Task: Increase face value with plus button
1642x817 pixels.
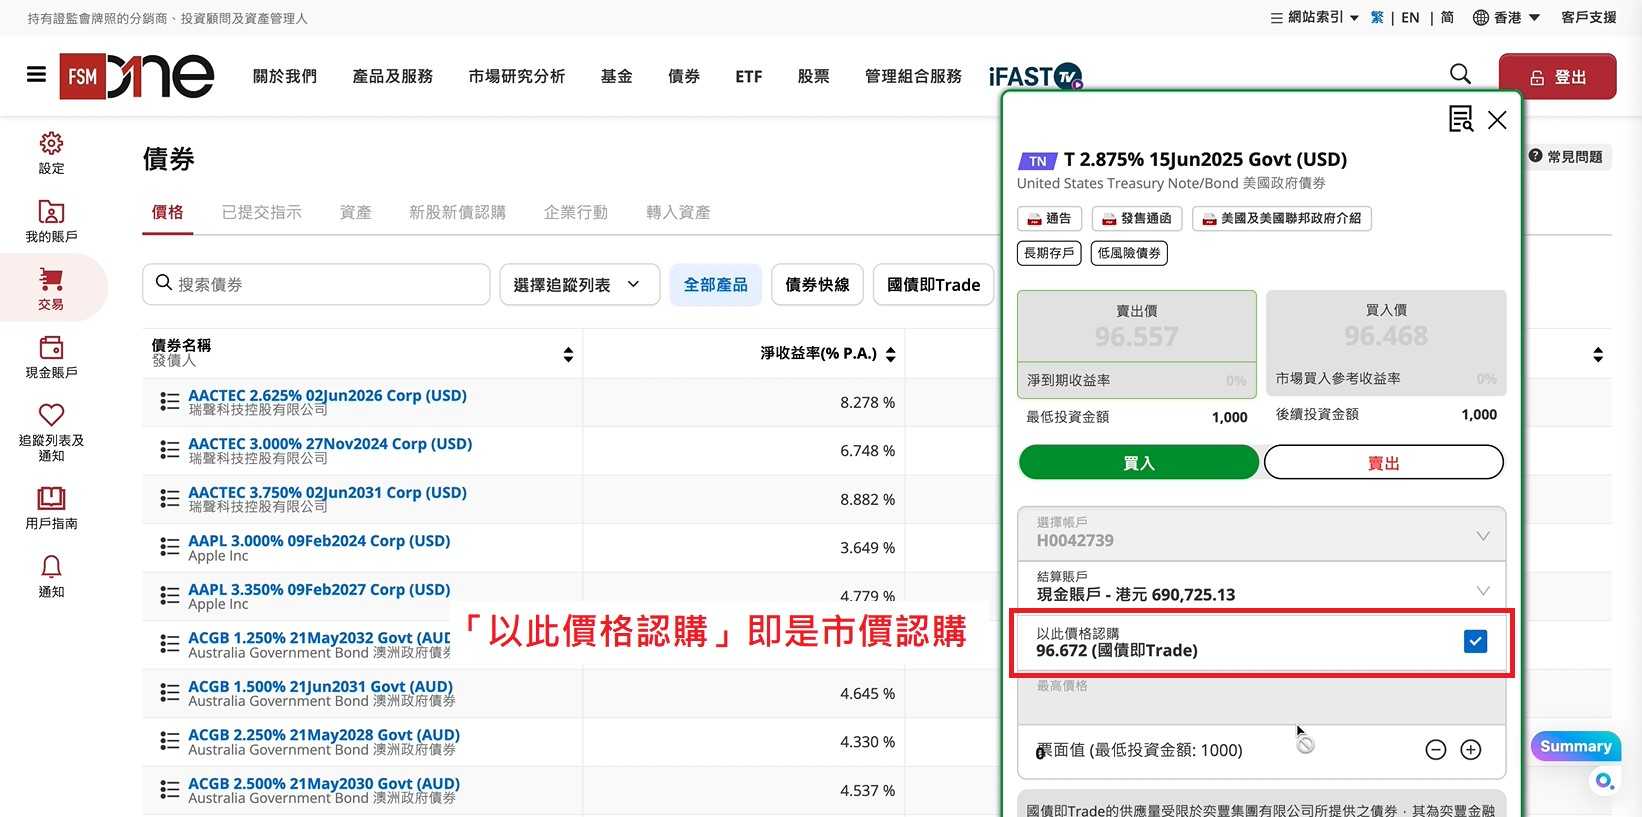Action: pos(1471,750)
